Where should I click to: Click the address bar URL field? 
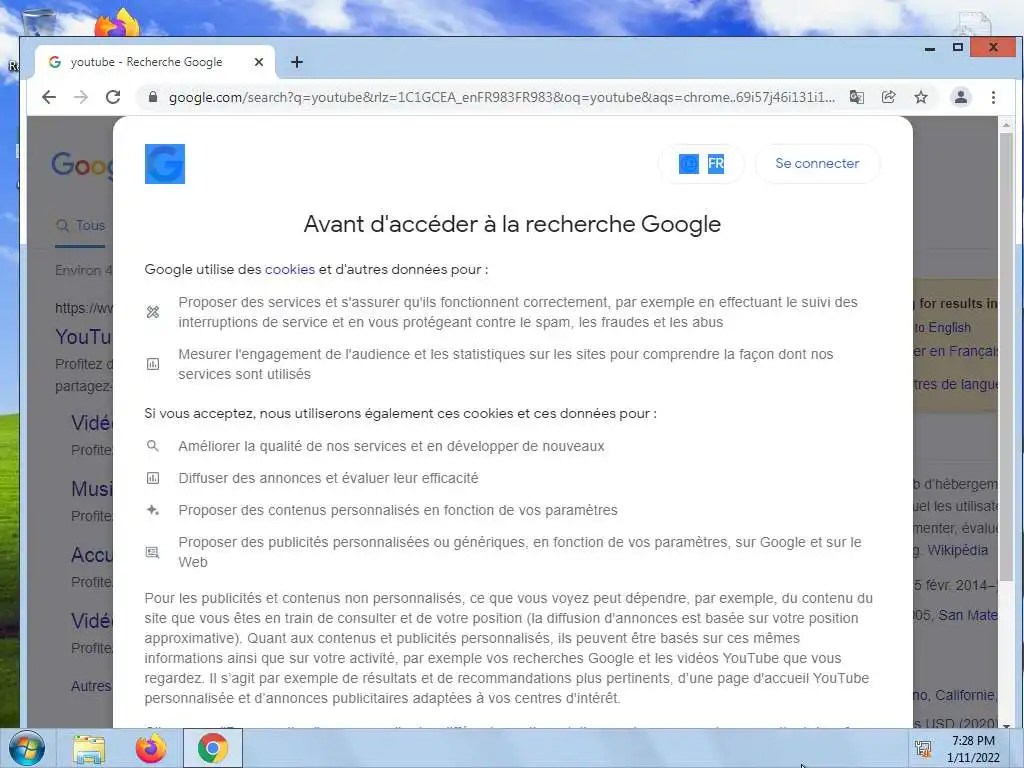[x=501, y=97]
